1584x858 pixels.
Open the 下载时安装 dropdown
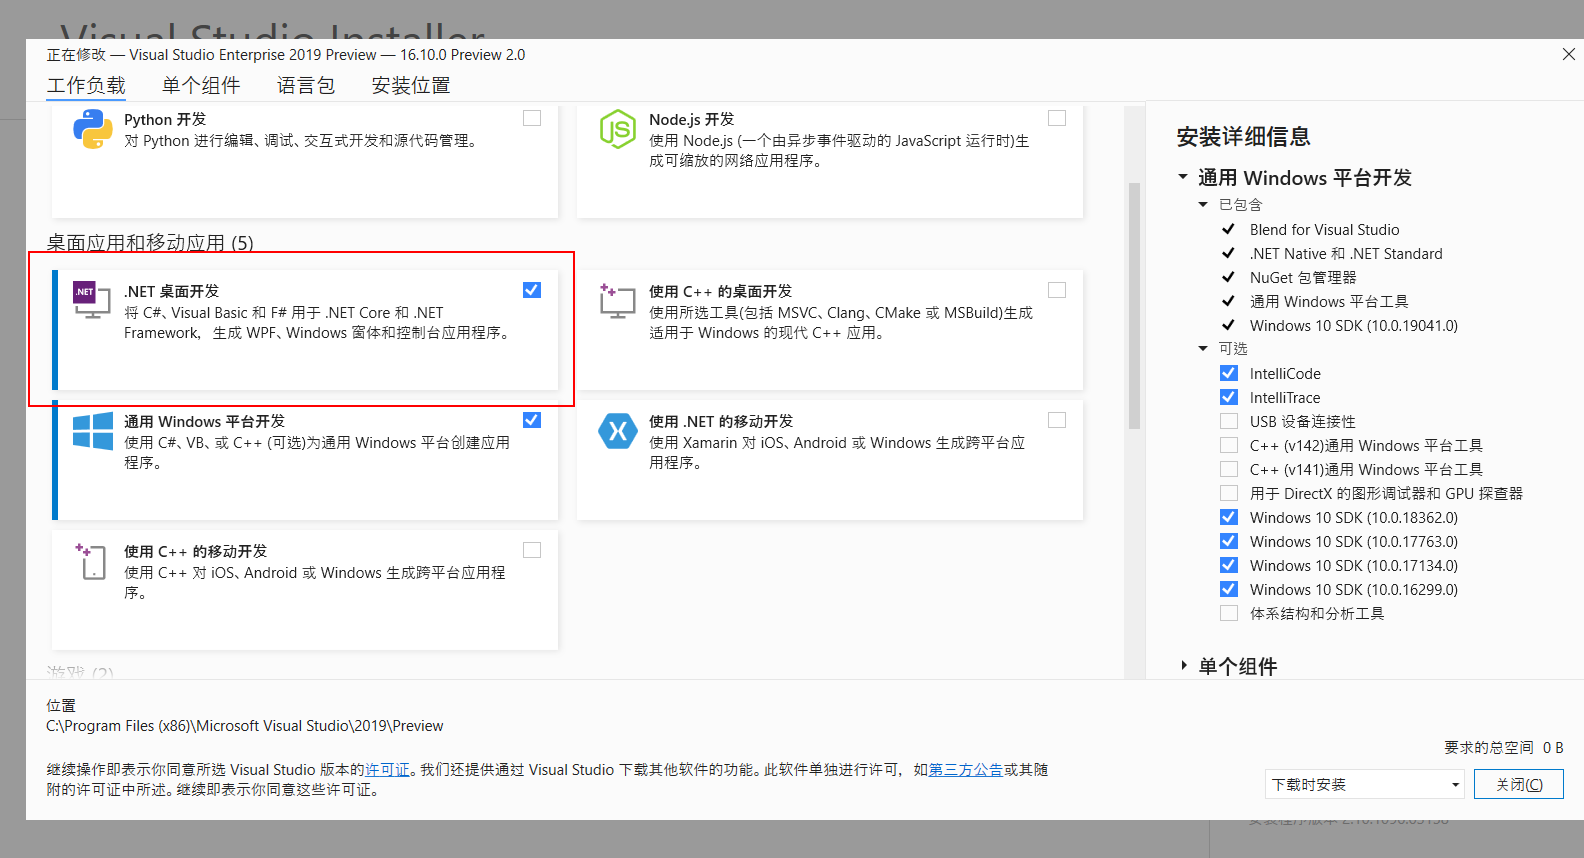point(1365,784)
